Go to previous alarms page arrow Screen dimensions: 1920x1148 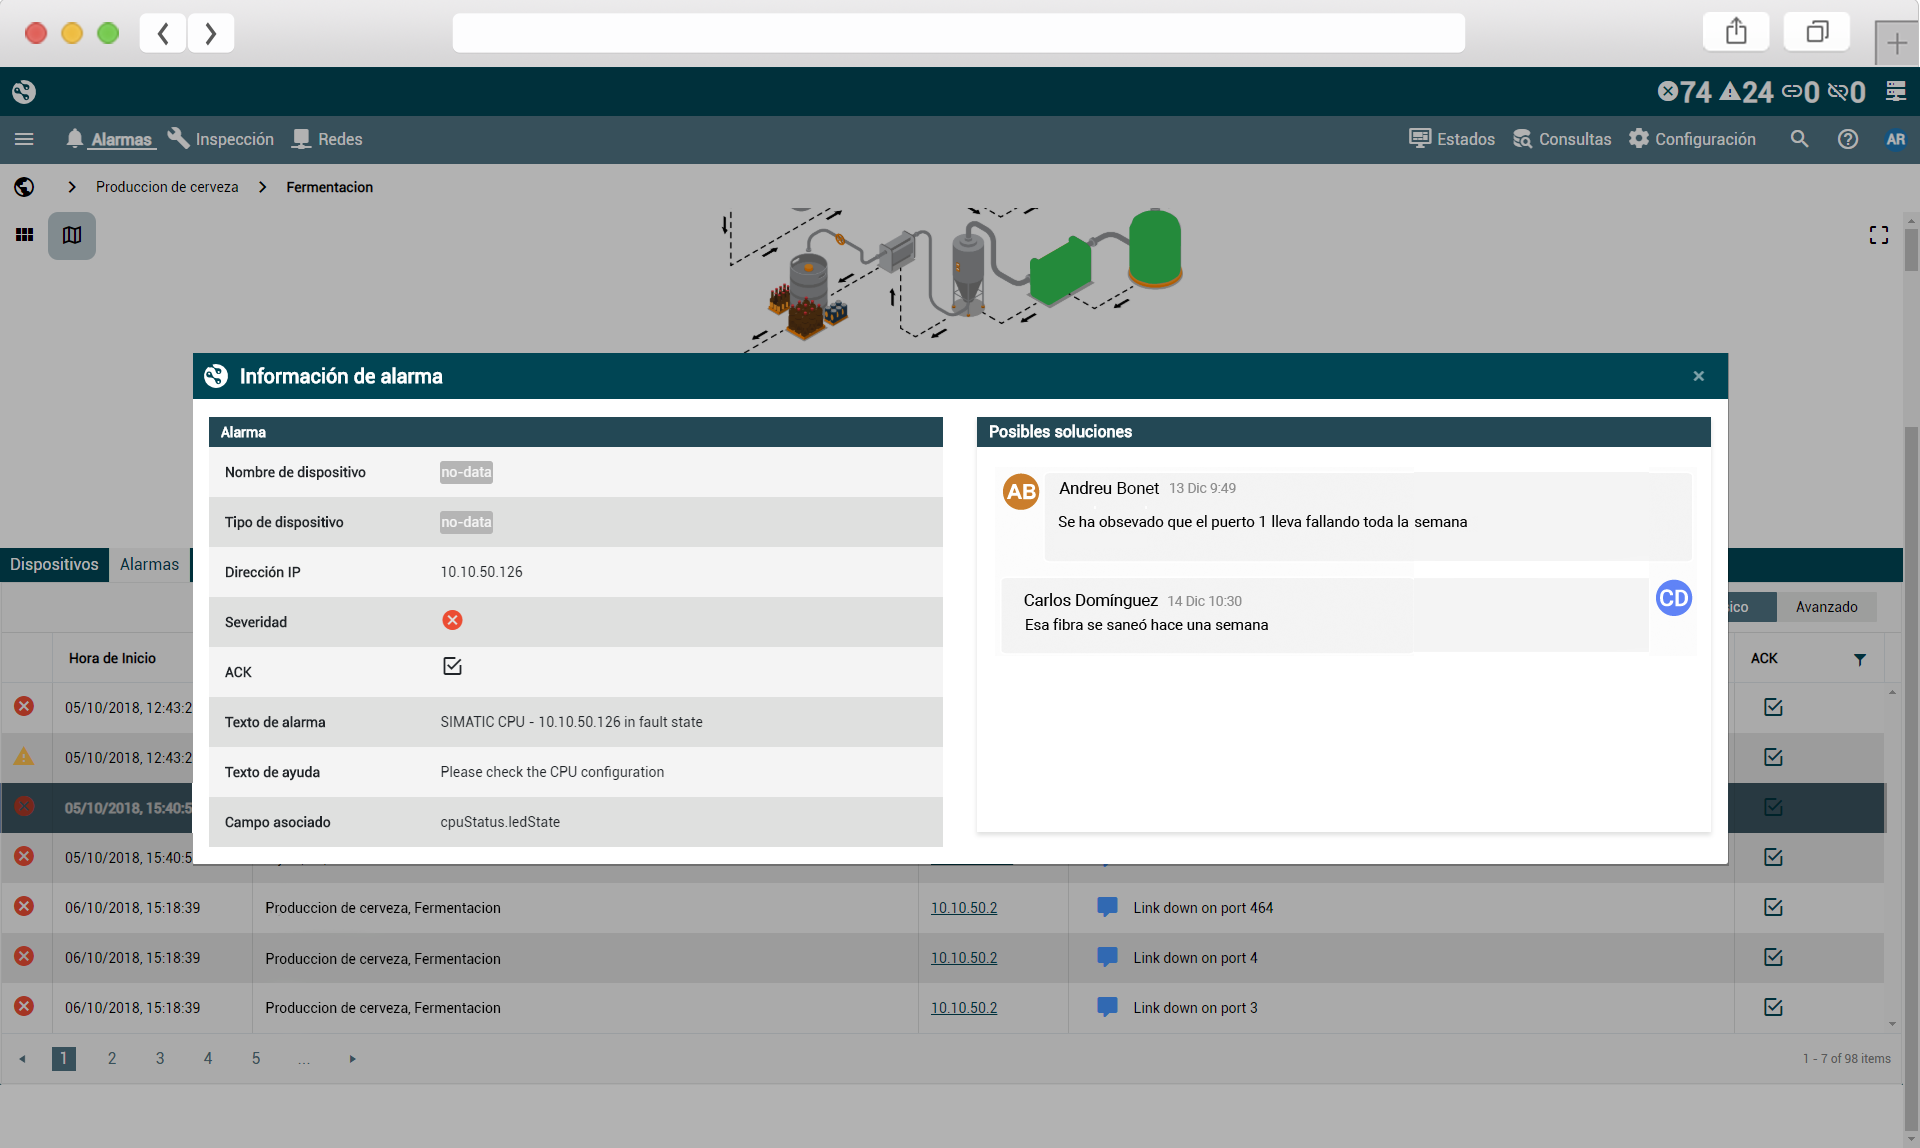pyautogui.click(x=22, y=1059)
